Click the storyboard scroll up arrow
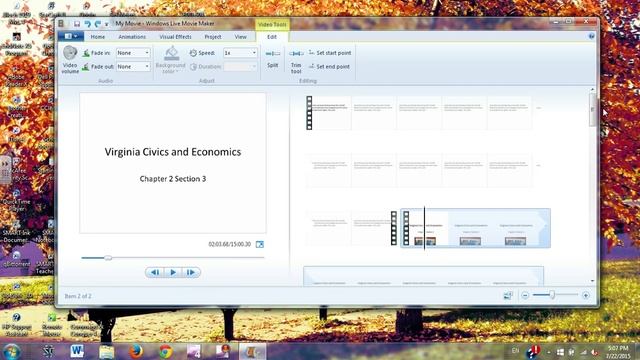 (x=592, y=89)
